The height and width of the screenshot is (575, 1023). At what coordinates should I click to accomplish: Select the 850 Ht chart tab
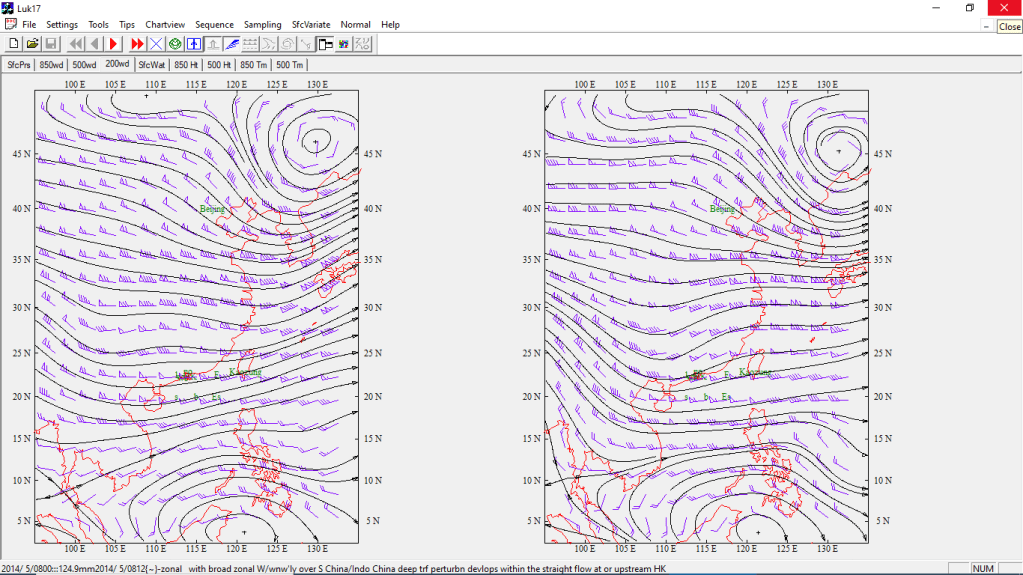point(186,64)
